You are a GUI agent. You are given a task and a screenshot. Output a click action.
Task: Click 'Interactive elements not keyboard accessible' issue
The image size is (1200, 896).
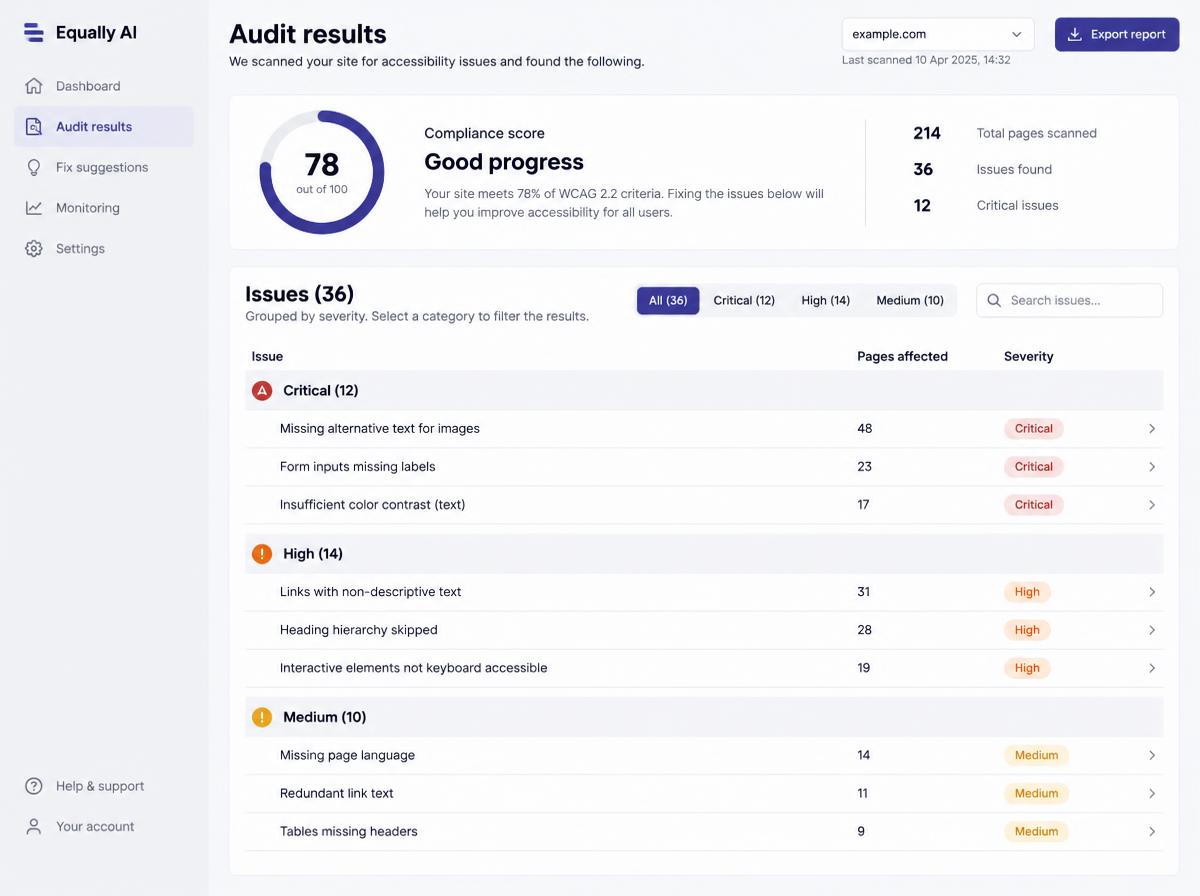[x=414, y=668]
